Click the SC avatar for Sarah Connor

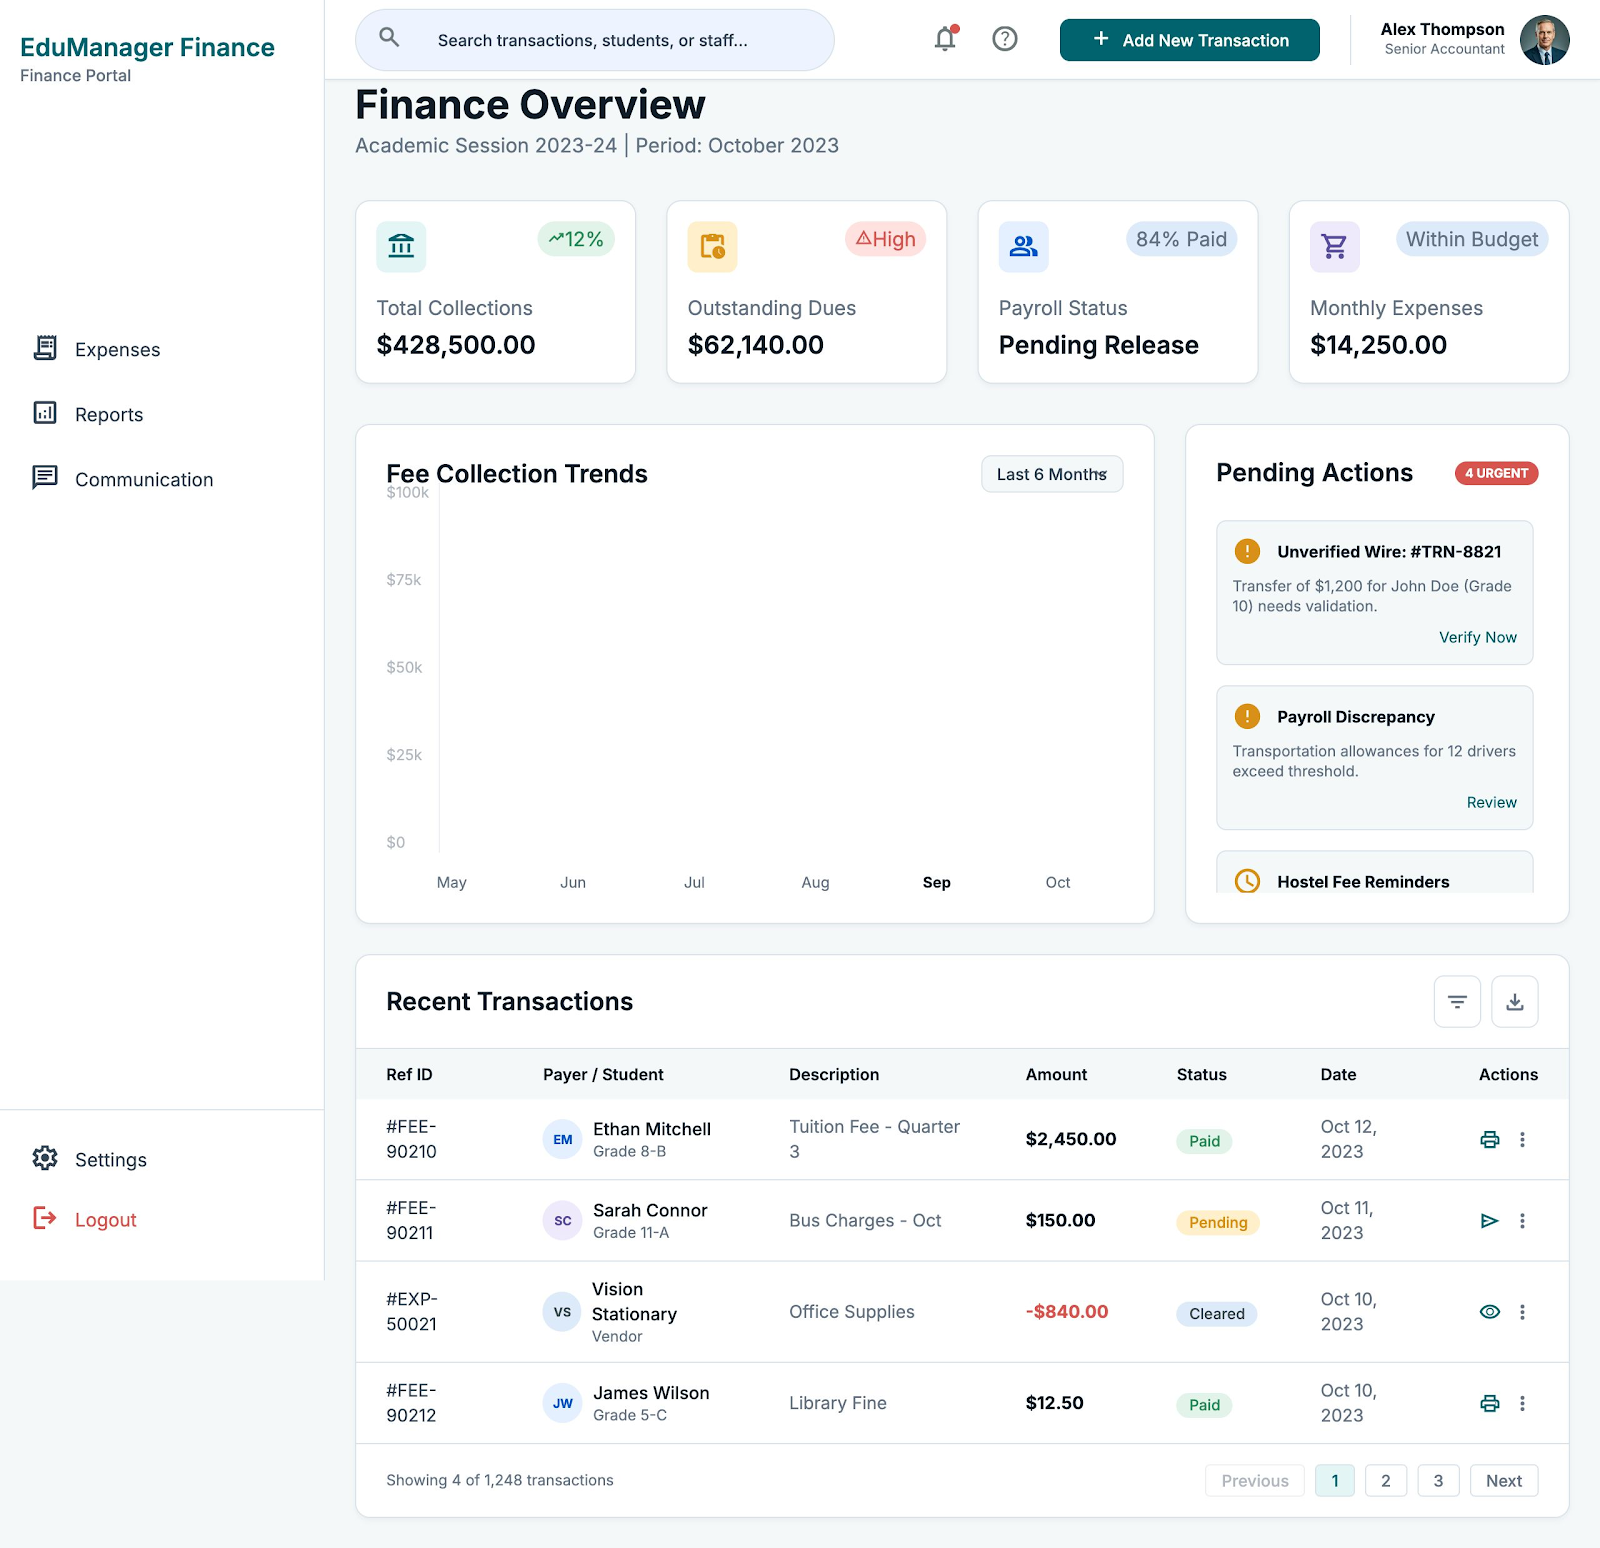563,1220
